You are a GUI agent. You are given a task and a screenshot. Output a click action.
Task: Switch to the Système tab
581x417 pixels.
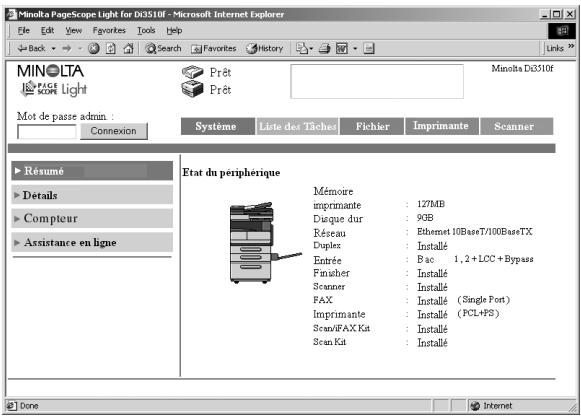[218, 126]
